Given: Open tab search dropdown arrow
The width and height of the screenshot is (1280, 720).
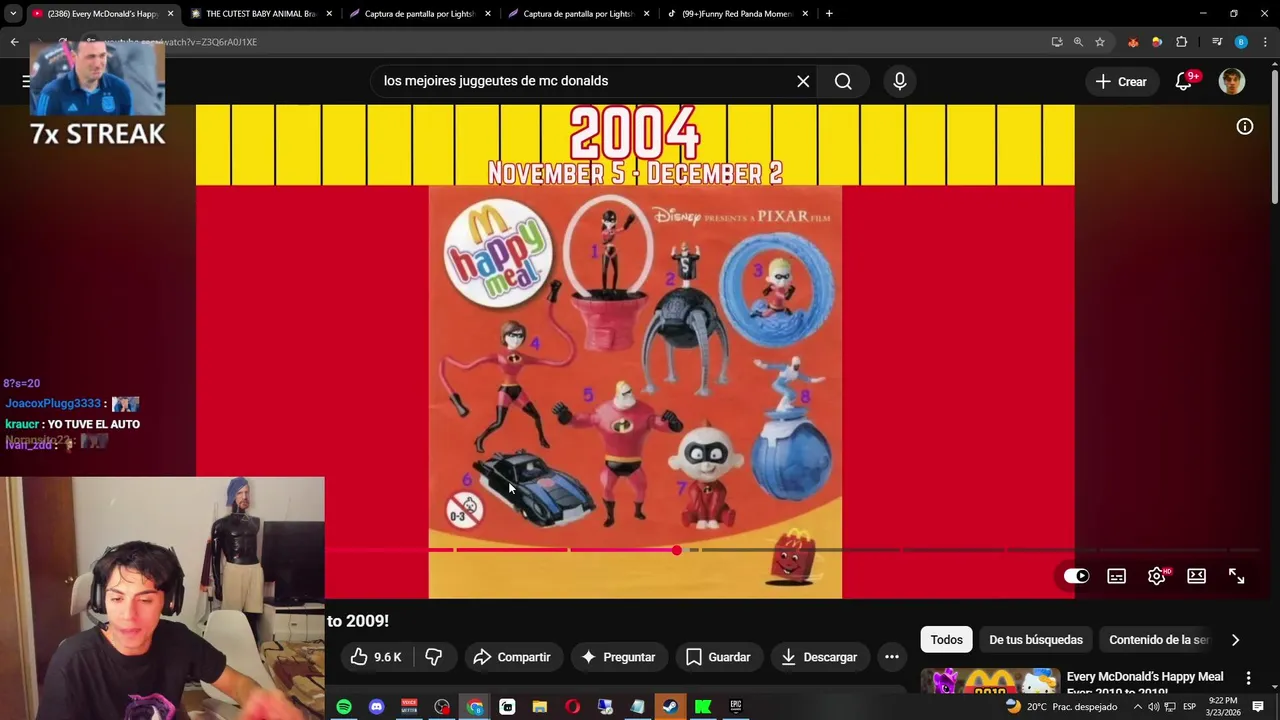Looking at the screenshot, I should pos(13,14).
